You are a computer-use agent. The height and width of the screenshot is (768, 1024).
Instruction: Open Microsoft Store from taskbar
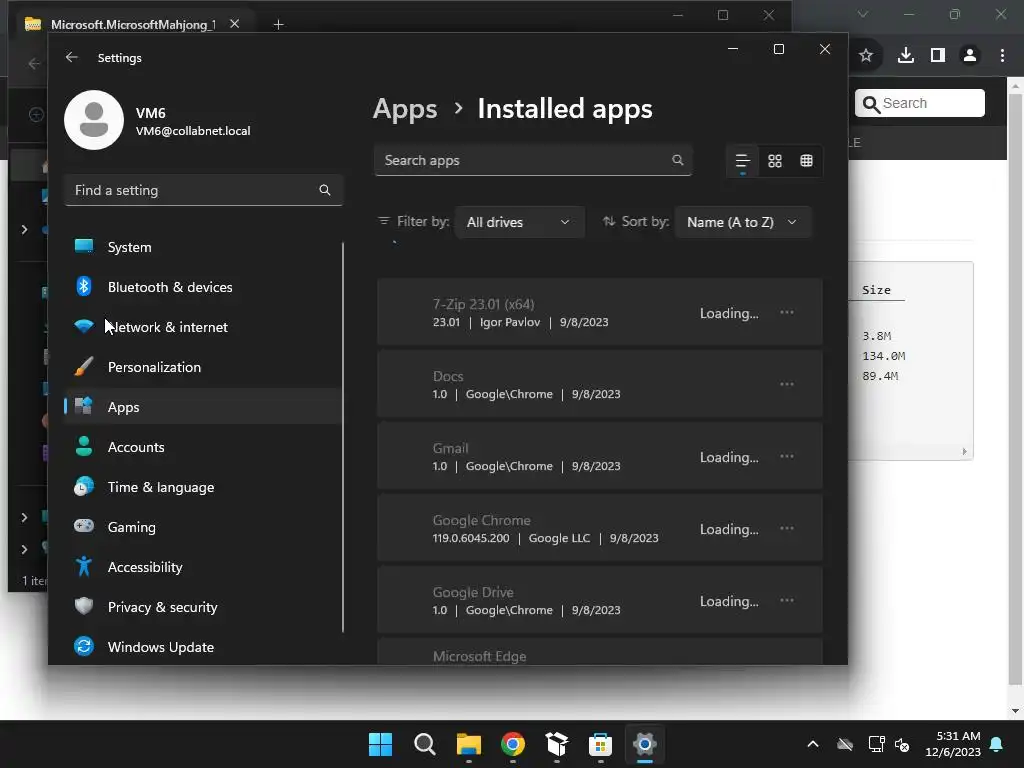point(600,744)
